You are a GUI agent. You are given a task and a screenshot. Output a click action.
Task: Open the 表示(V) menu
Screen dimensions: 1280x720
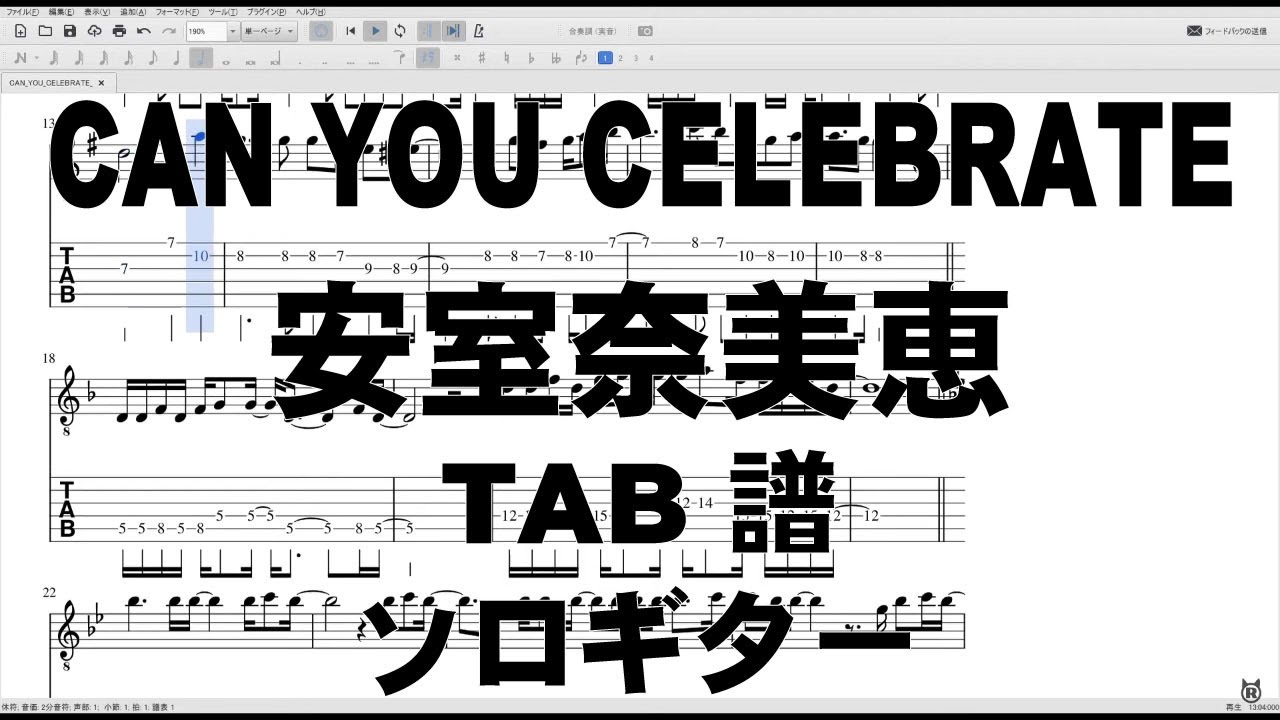[x=97, y=11]
